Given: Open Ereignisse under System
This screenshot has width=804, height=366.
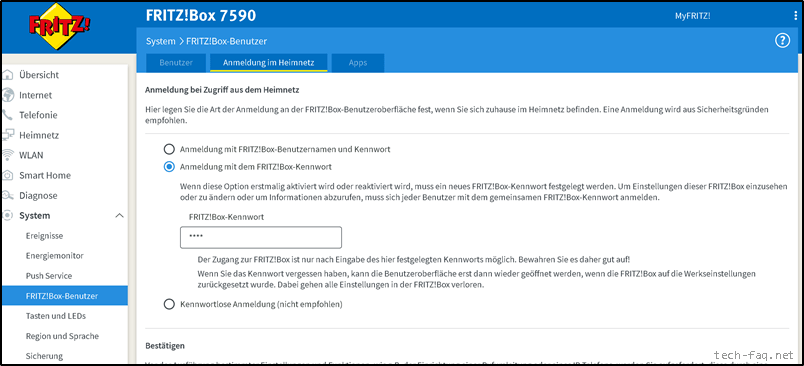Looking at the screenshot, I should pos(44,236).
